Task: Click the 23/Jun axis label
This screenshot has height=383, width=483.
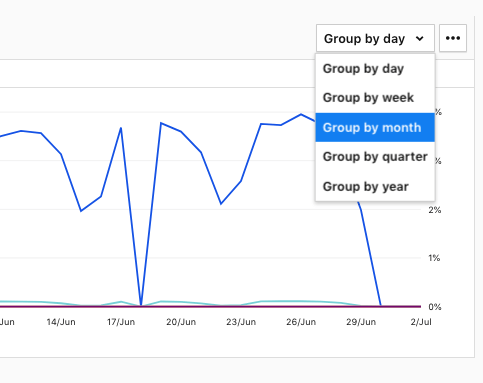Action: (x=241, y=322)
